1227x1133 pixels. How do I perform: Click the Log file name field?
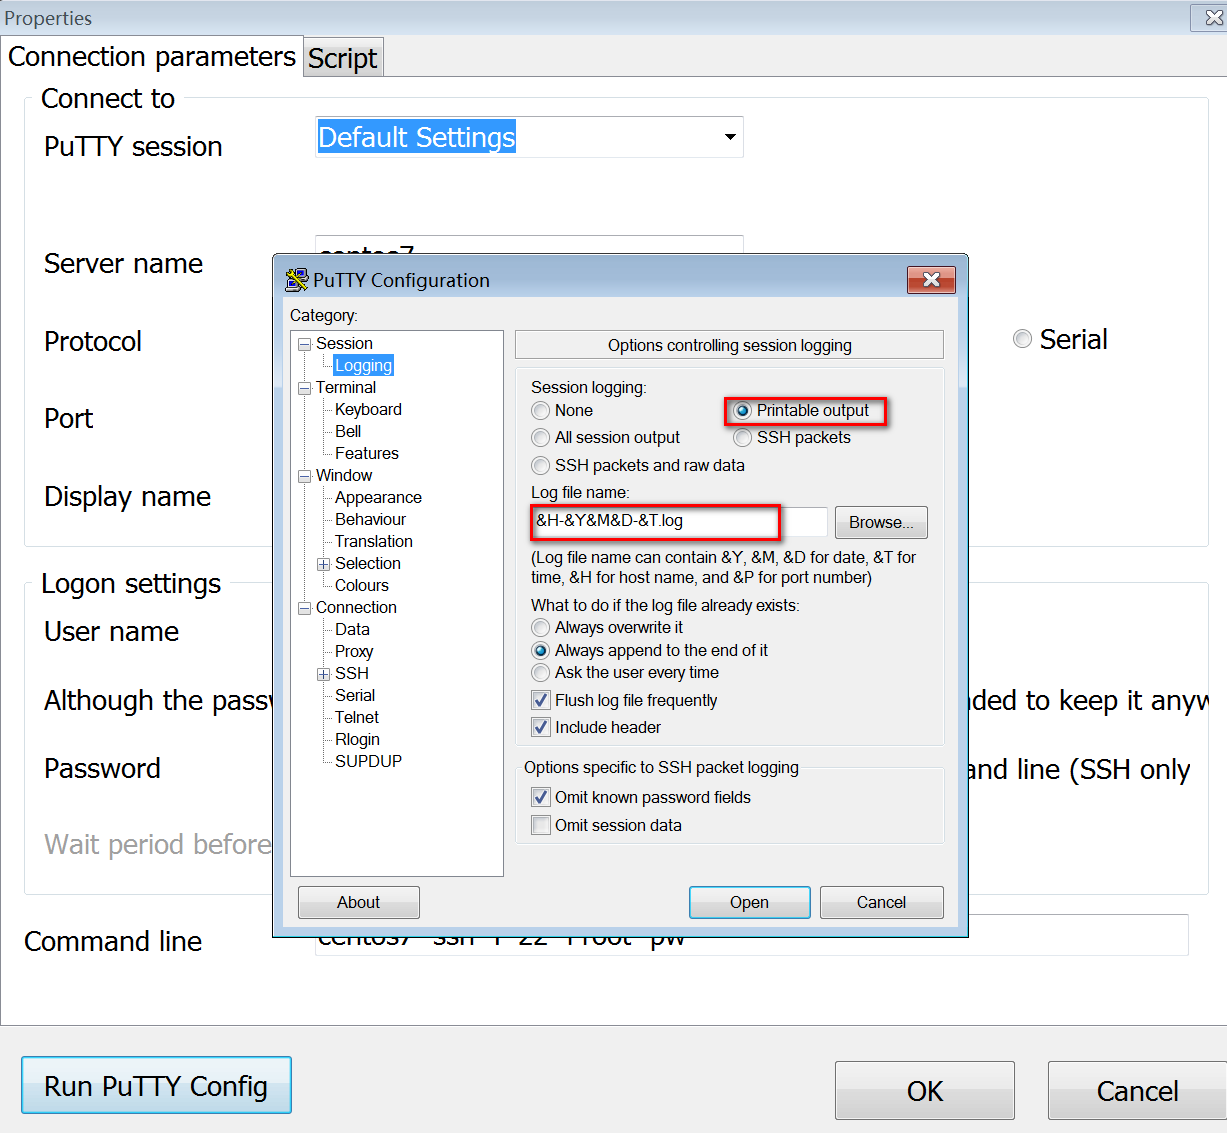point(680,521)
